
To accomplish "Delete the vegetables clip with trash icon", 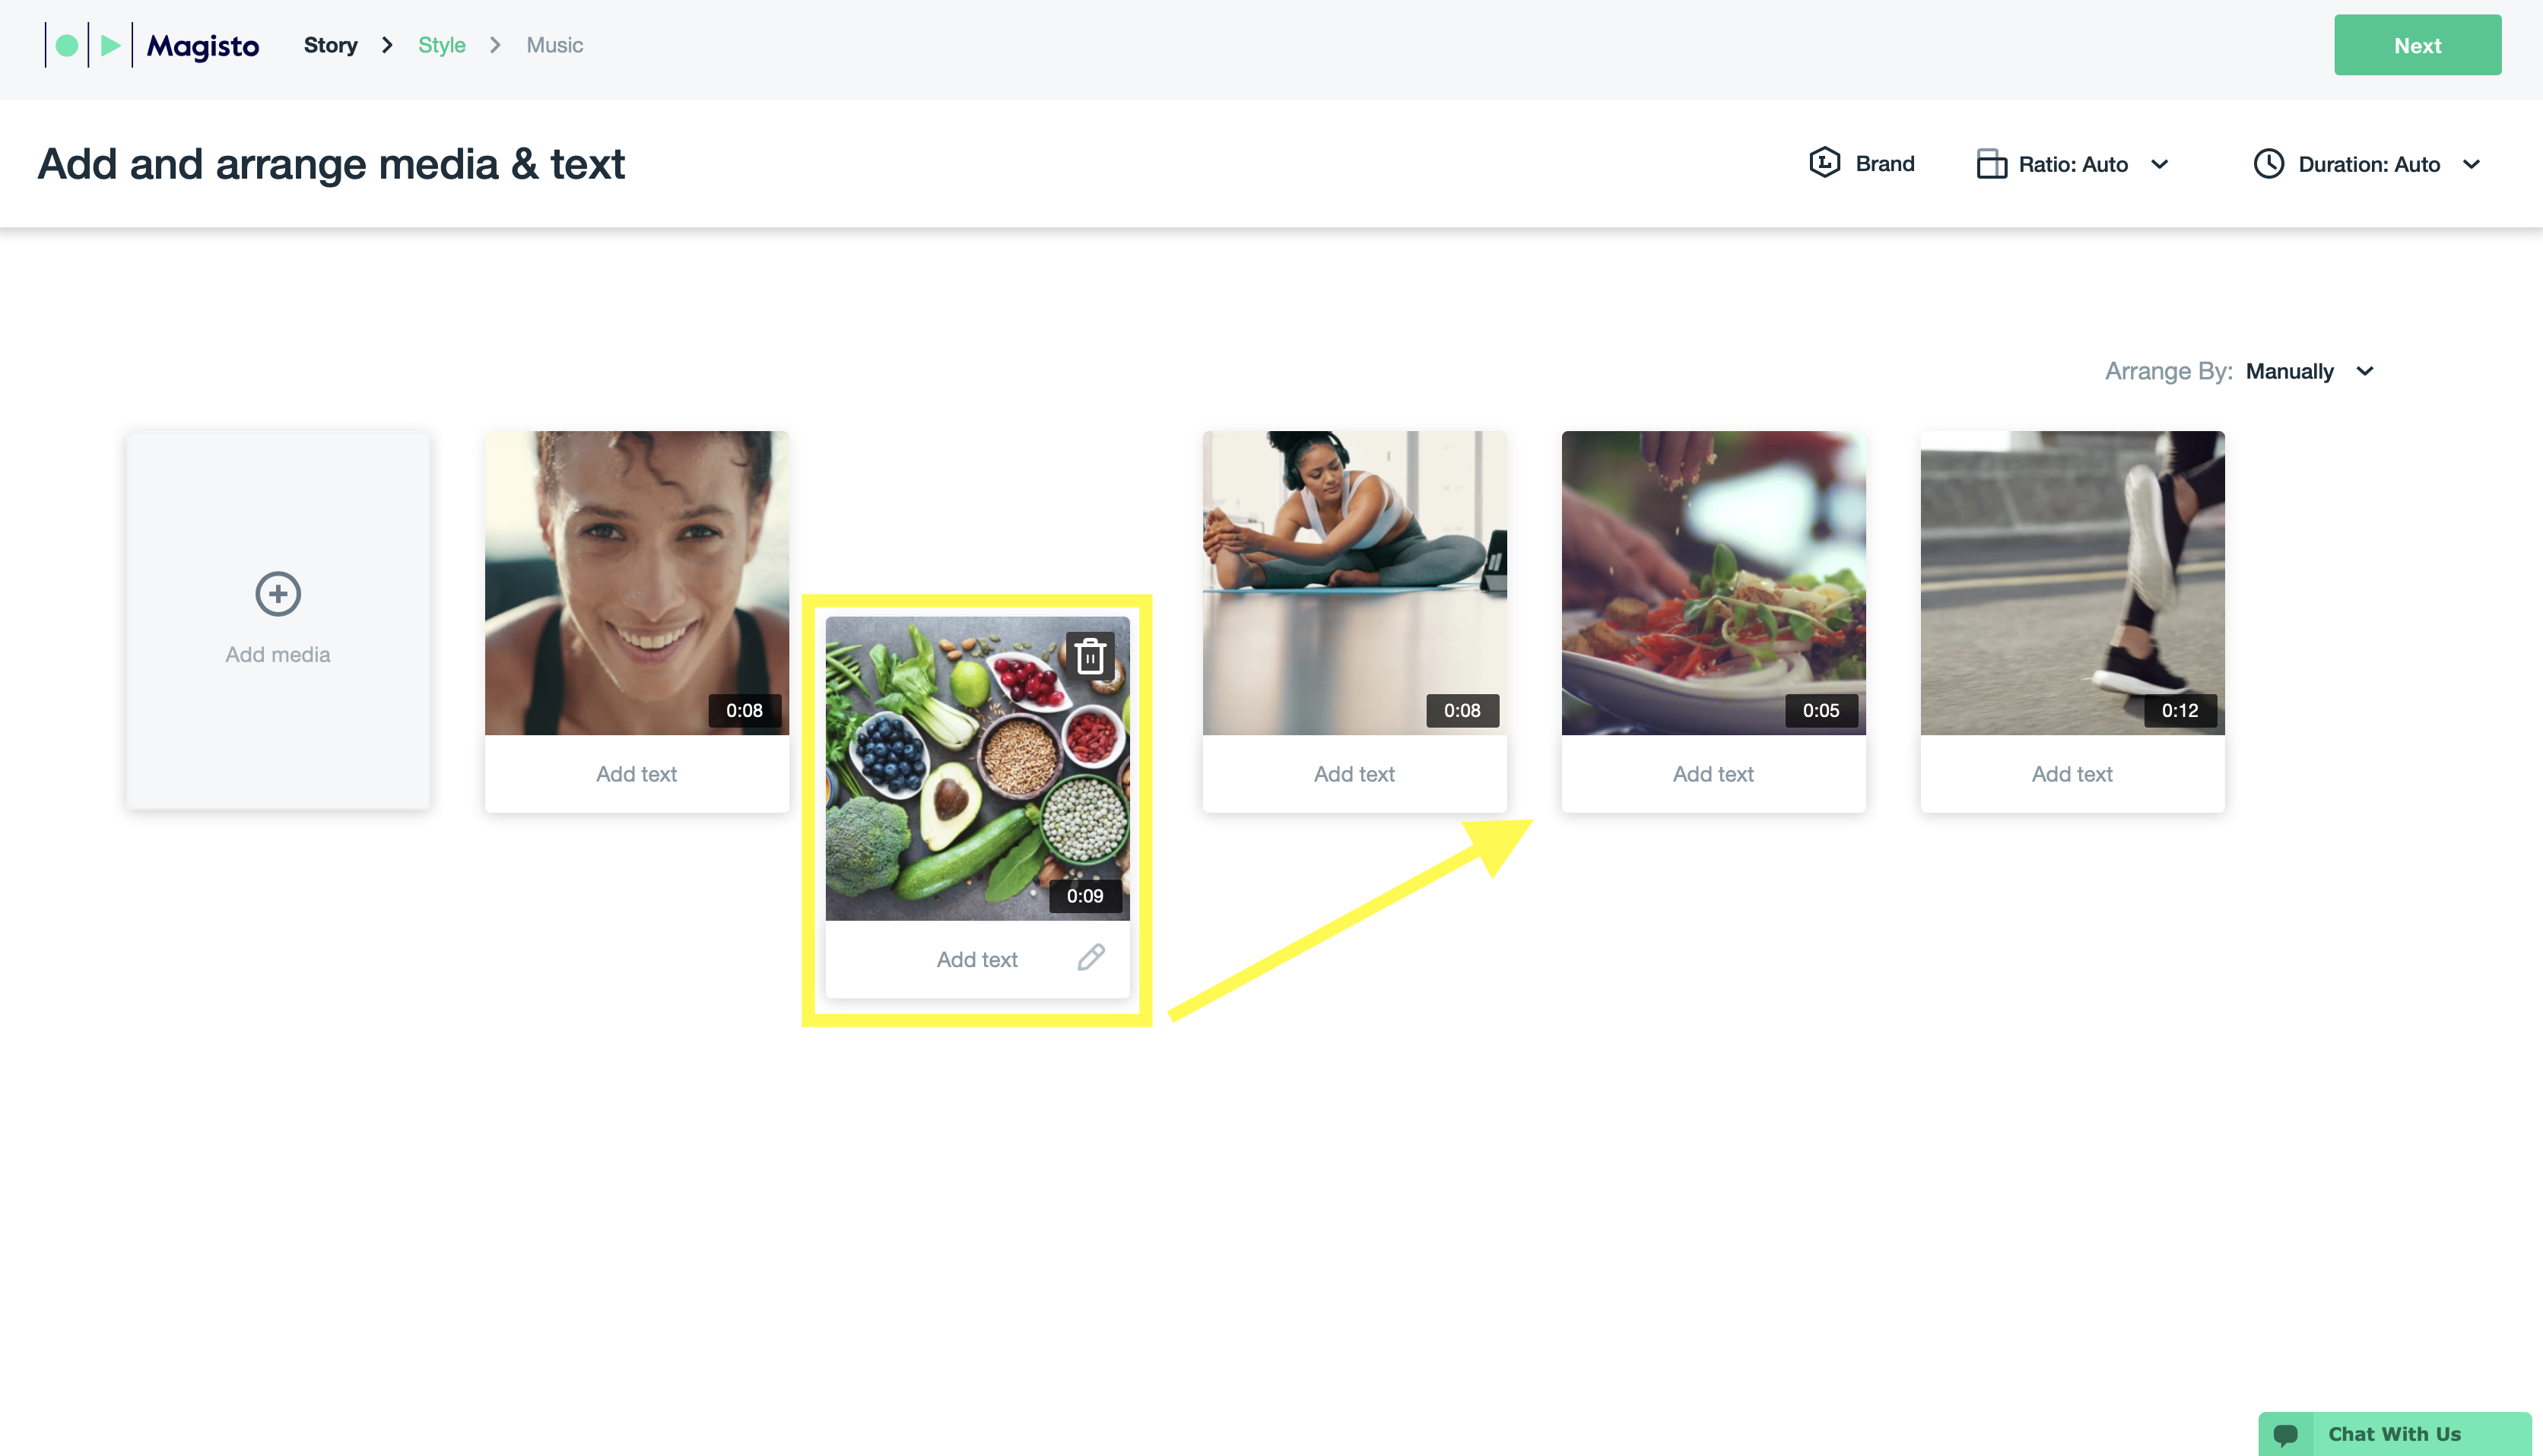I will (x=1090, y=656).
